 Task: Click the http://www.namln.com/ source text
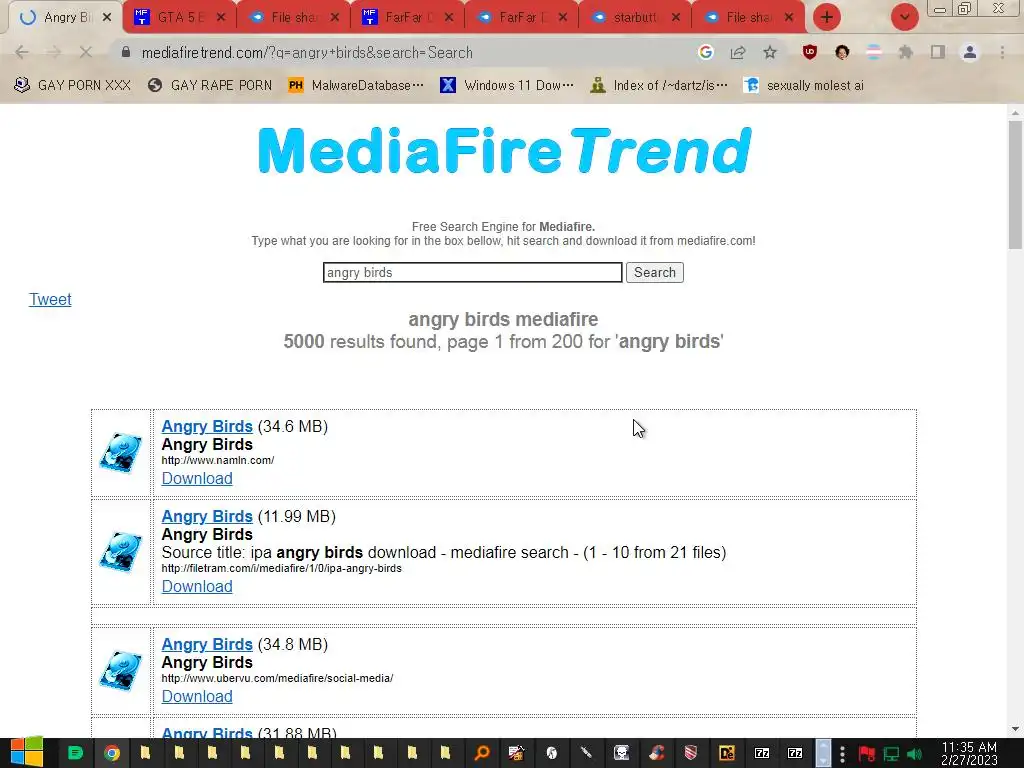tap(217, 460)
